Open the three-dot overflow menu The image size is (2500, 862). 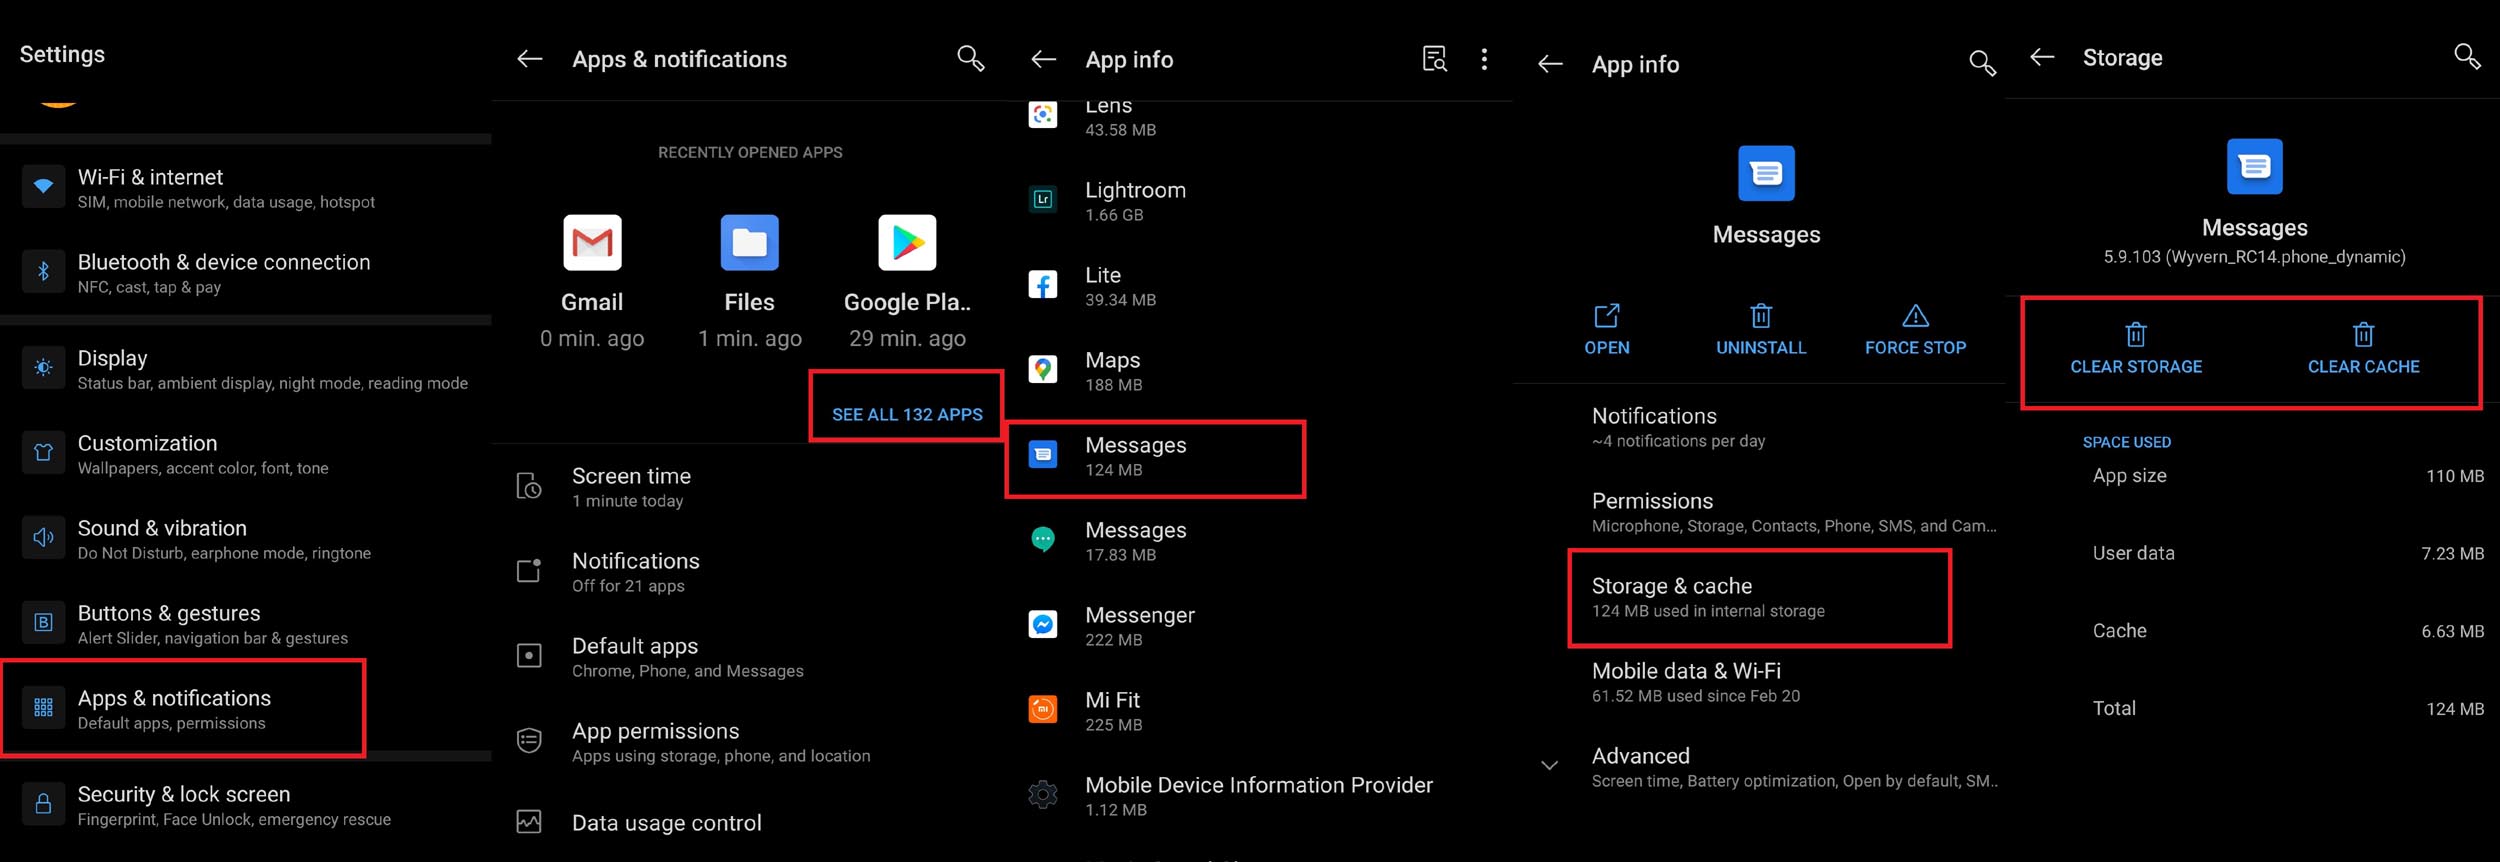(x=1484, y=59)
